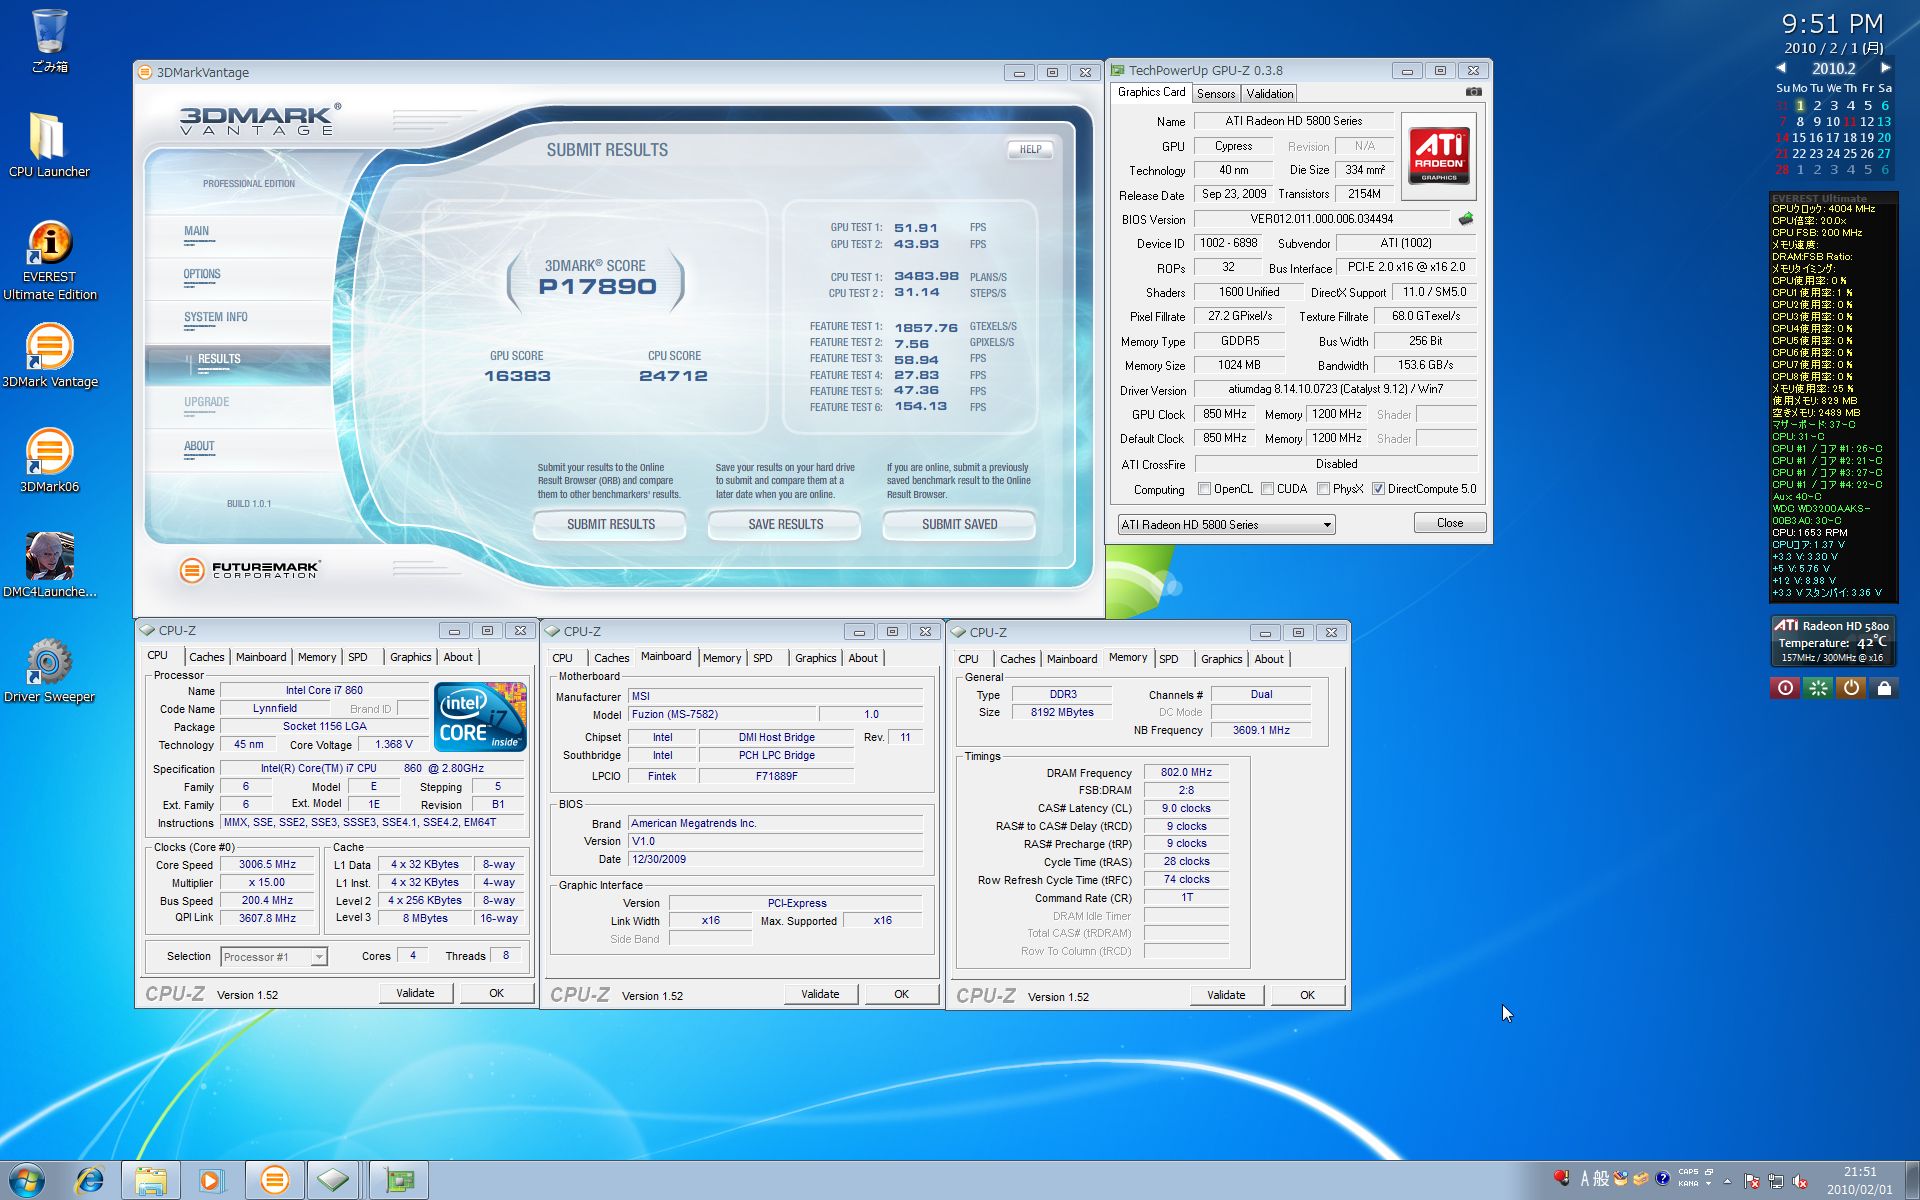This screenshot has width=1920, height=1200.
Task: Click the GPU-Z screenshot camera icon
Action: click(1473, 92)
